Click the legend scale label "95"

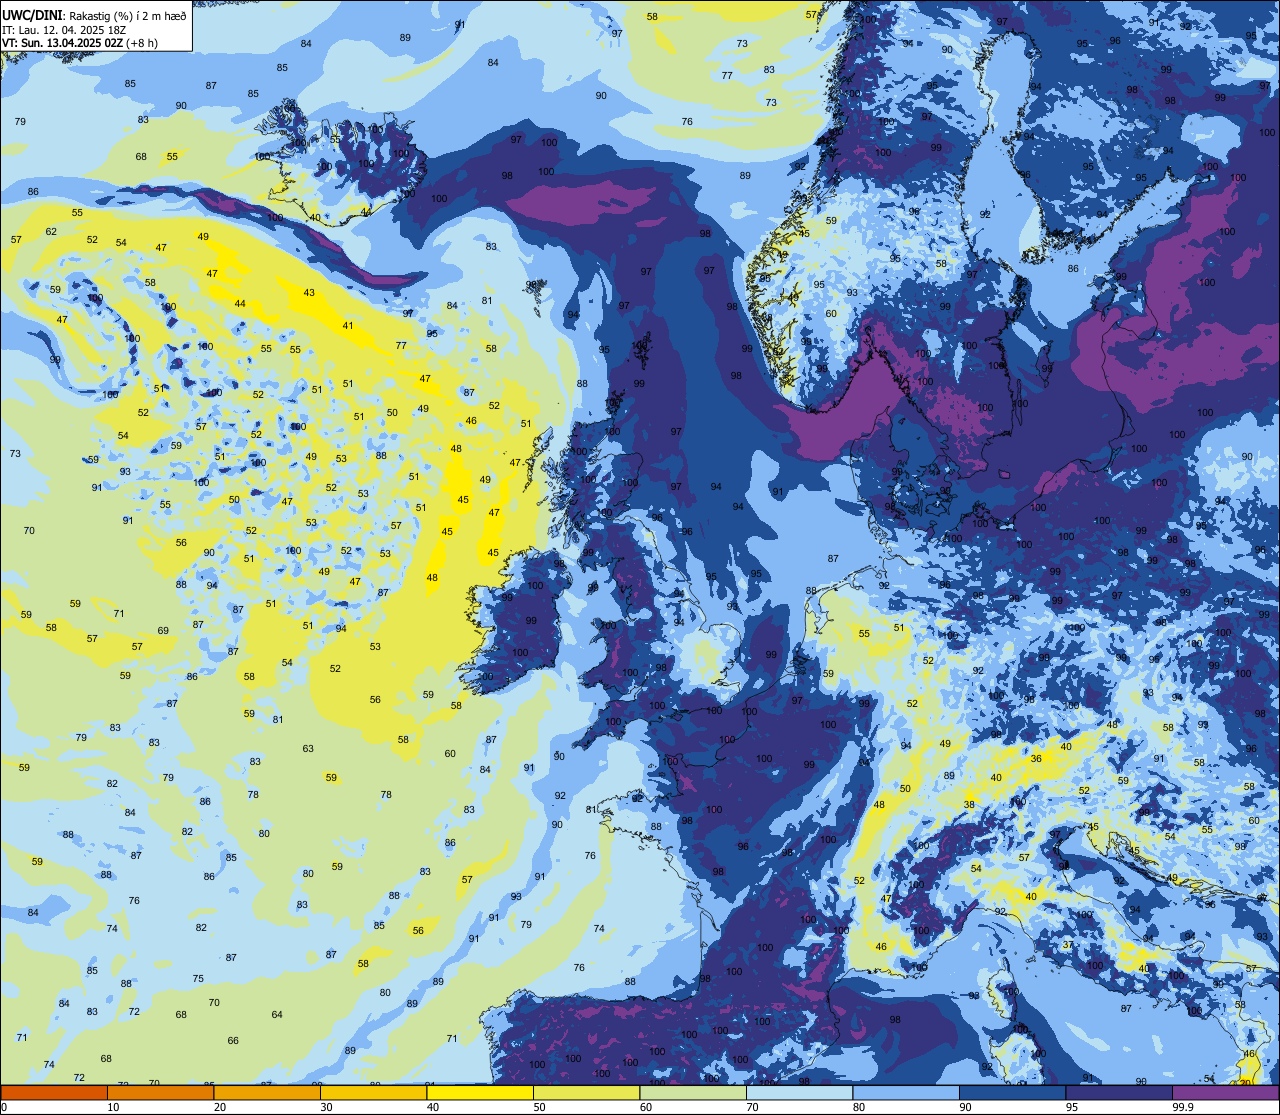(x=1072, y=1107)
